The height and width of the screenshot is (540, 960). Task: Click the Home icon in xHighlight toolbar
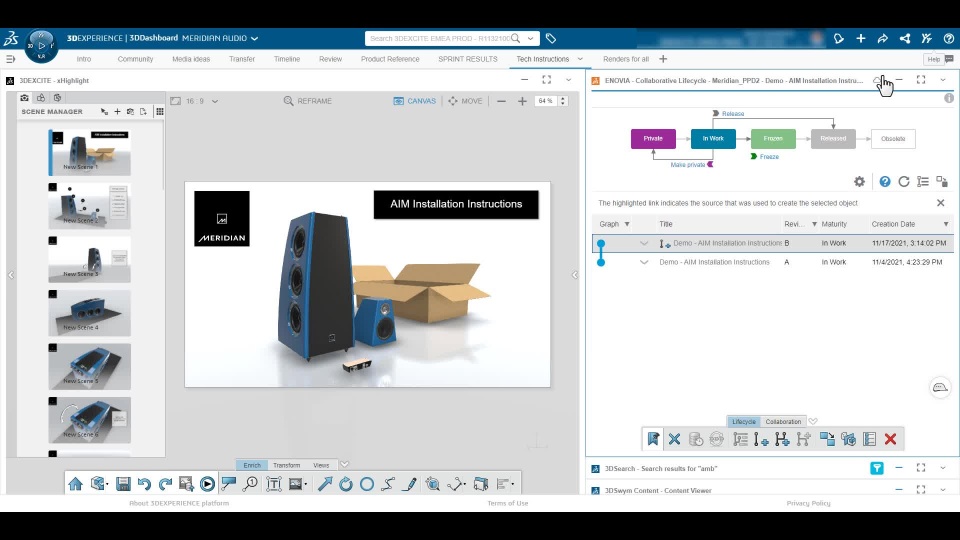75,484
